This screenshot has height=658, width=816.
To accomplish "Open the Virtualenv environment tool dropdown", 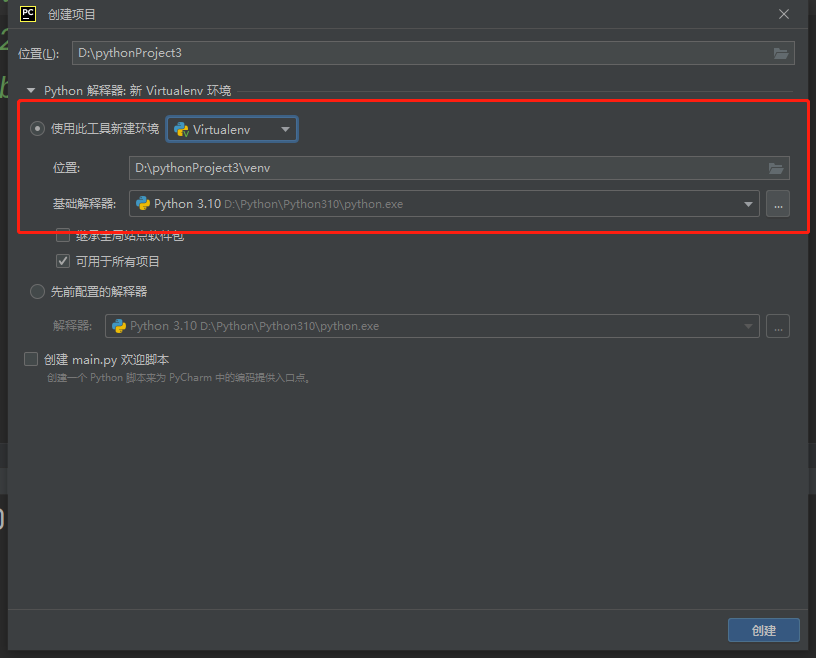I will [x=232, y=130].
